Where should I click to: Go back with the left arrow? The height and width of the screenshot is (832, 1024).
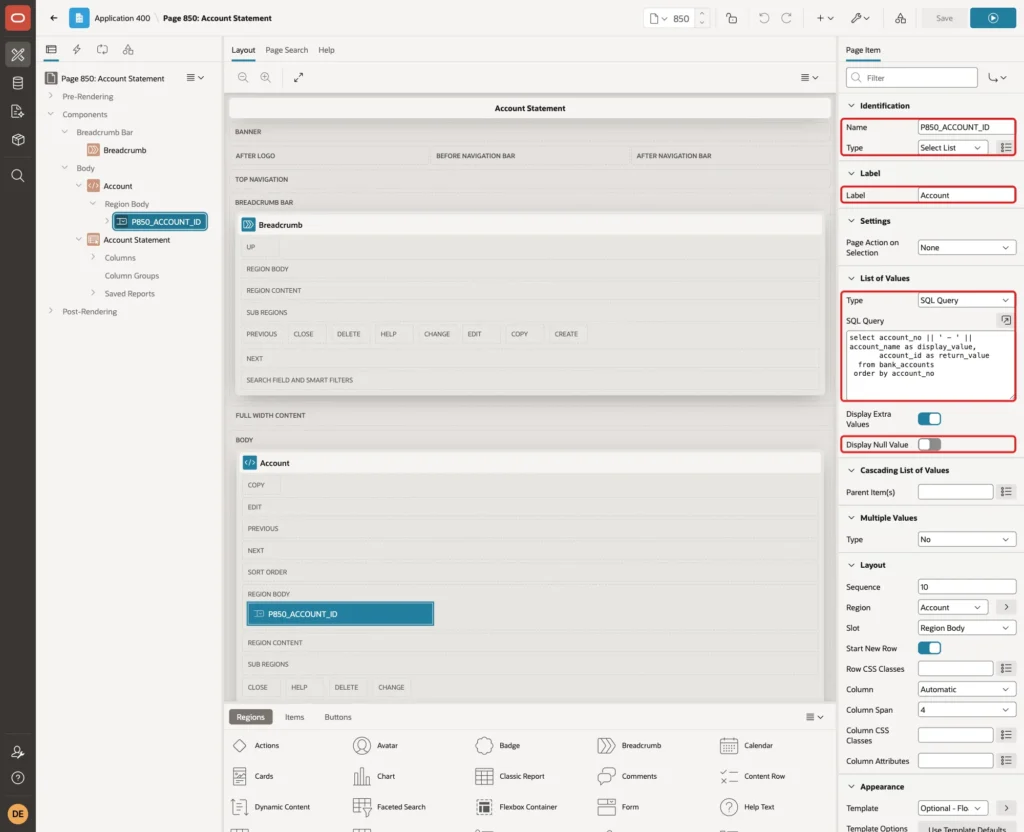pyautogui.click(x=54, y=18)
